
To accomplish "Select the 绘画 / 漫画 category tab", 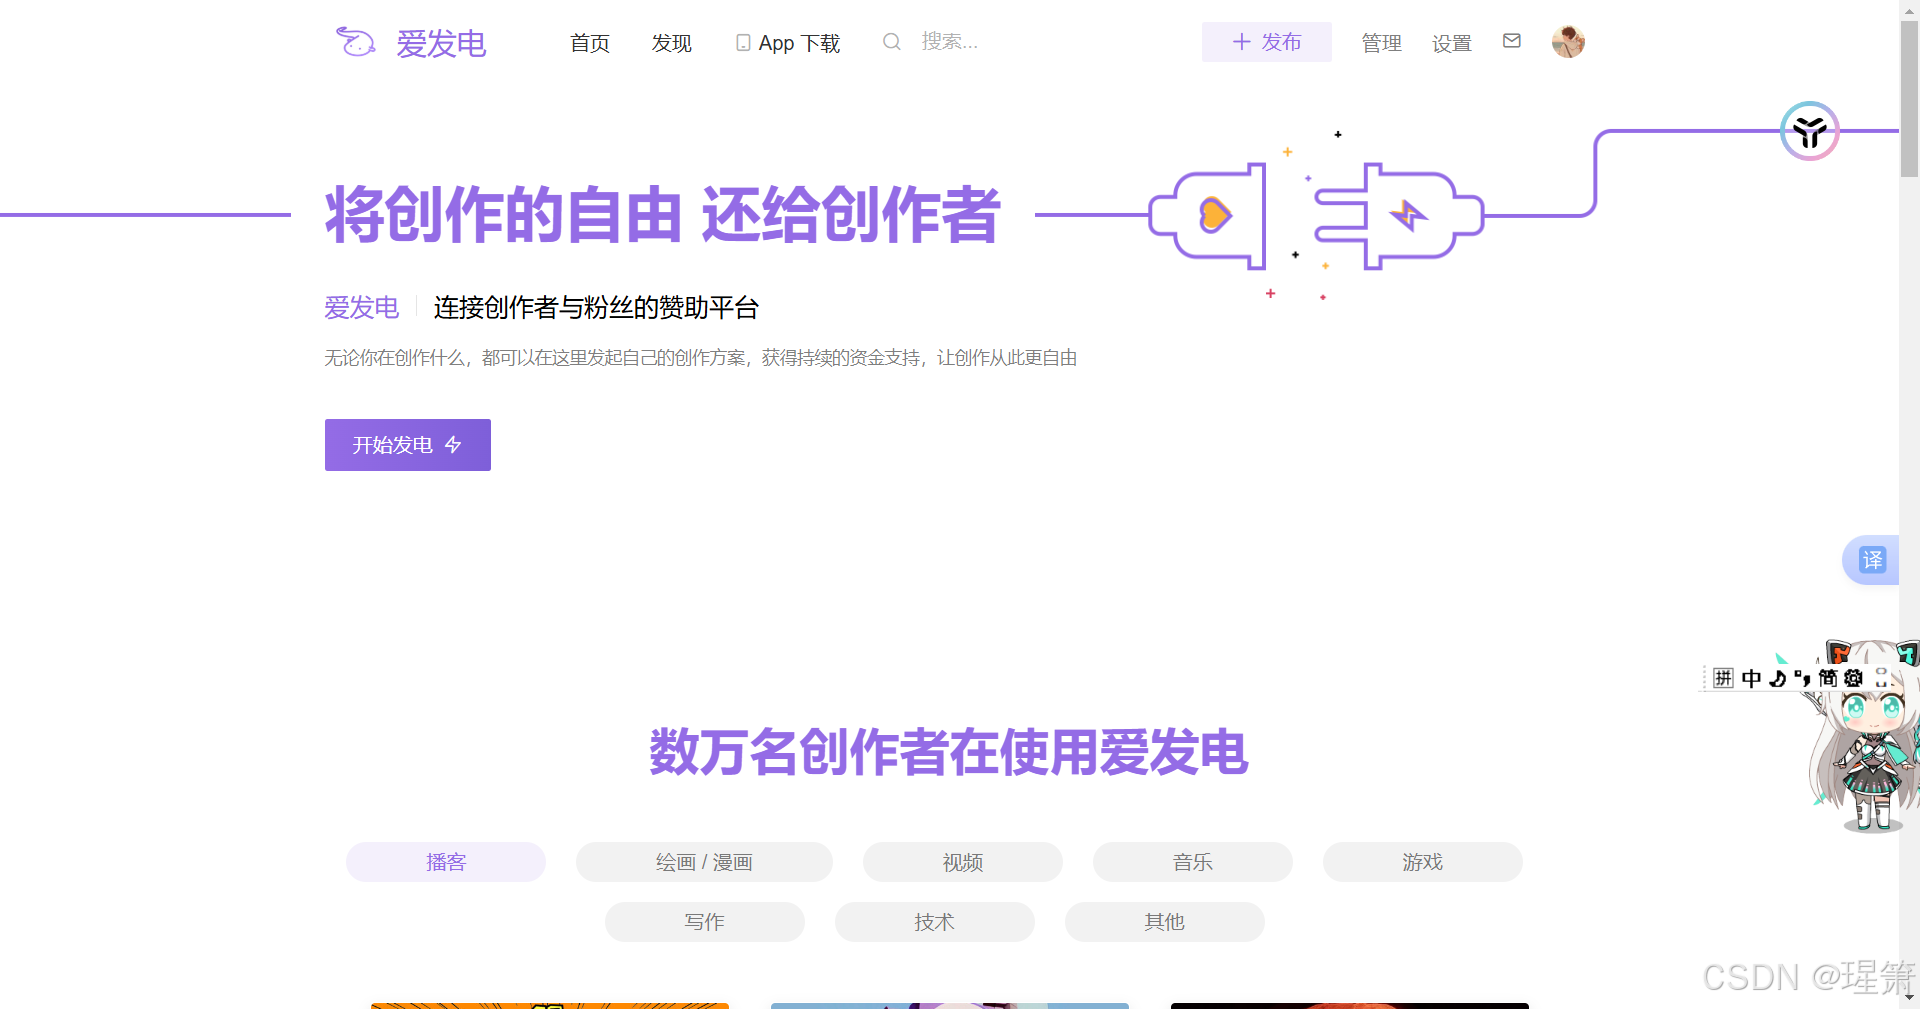I will pos(704,862).
